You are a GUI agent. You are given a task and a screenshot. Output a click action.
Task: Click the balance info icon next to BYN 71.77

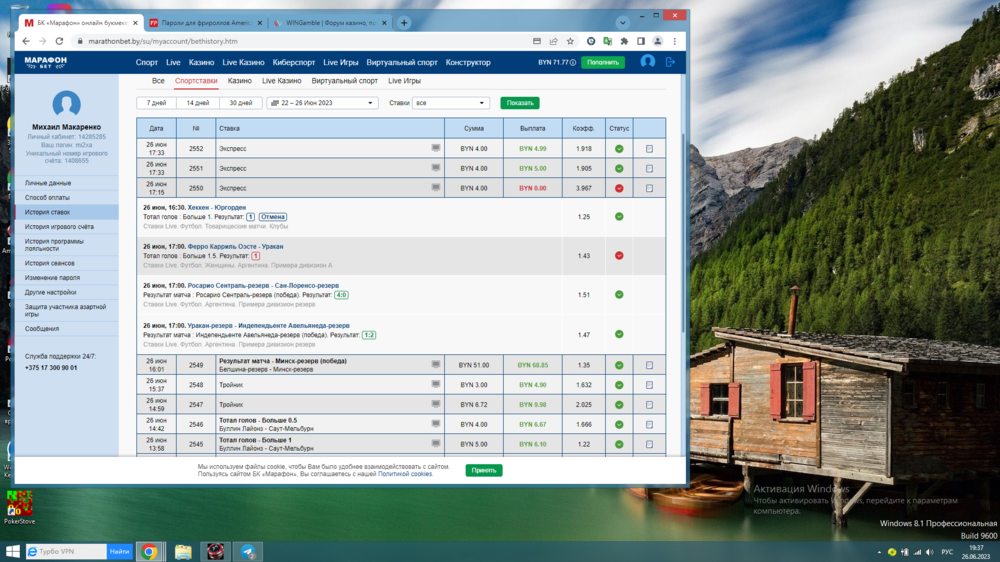(573, 62)
